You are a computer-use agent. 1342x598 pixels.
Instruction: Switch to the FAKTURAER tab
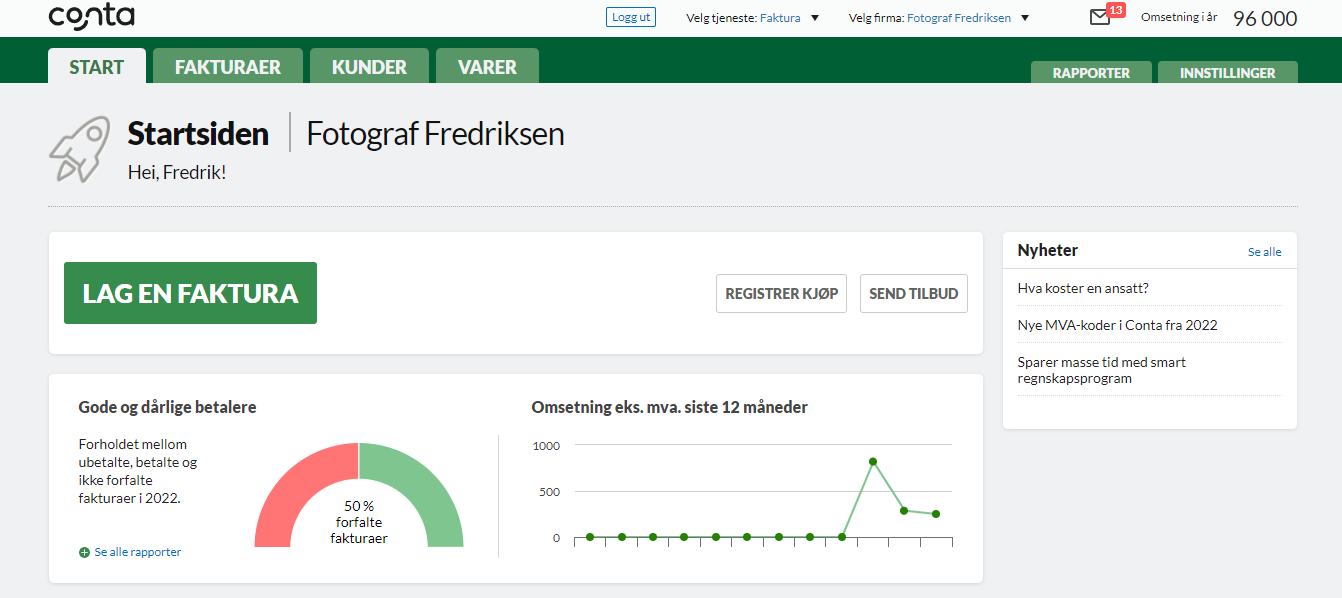[x=227, y=65]
